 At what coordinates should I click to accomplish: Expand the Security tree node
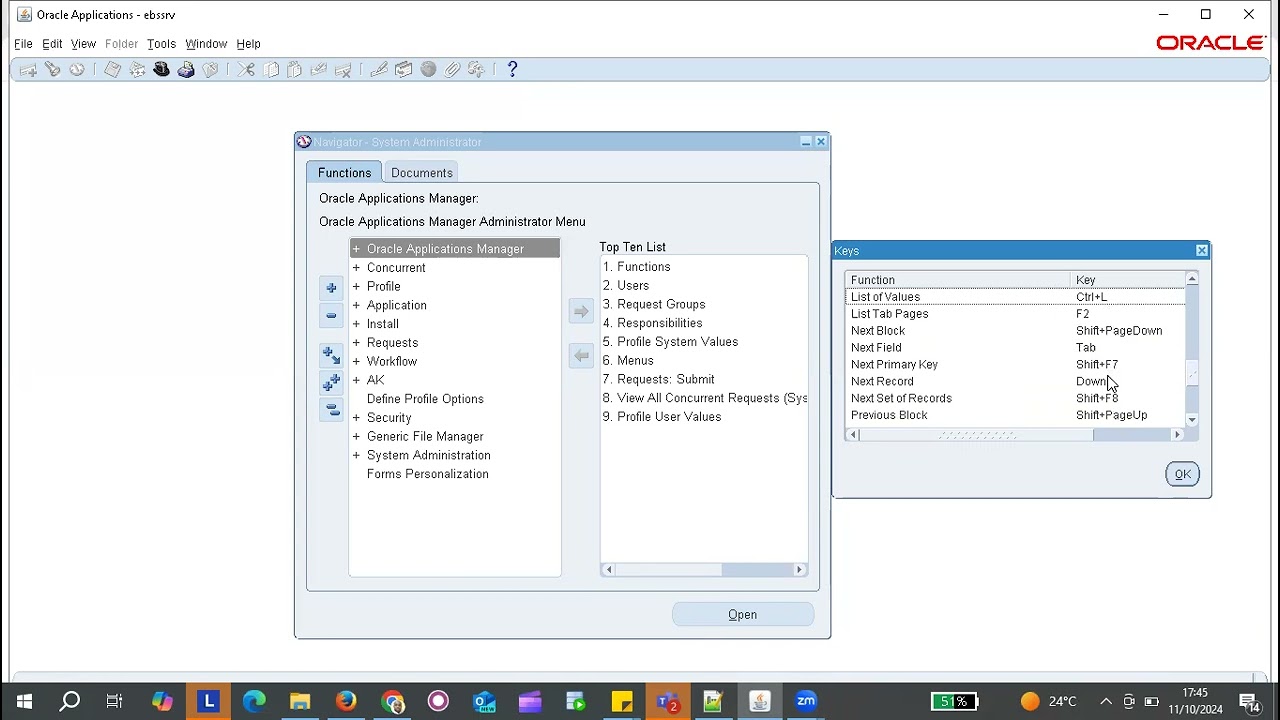click(356, 418)
